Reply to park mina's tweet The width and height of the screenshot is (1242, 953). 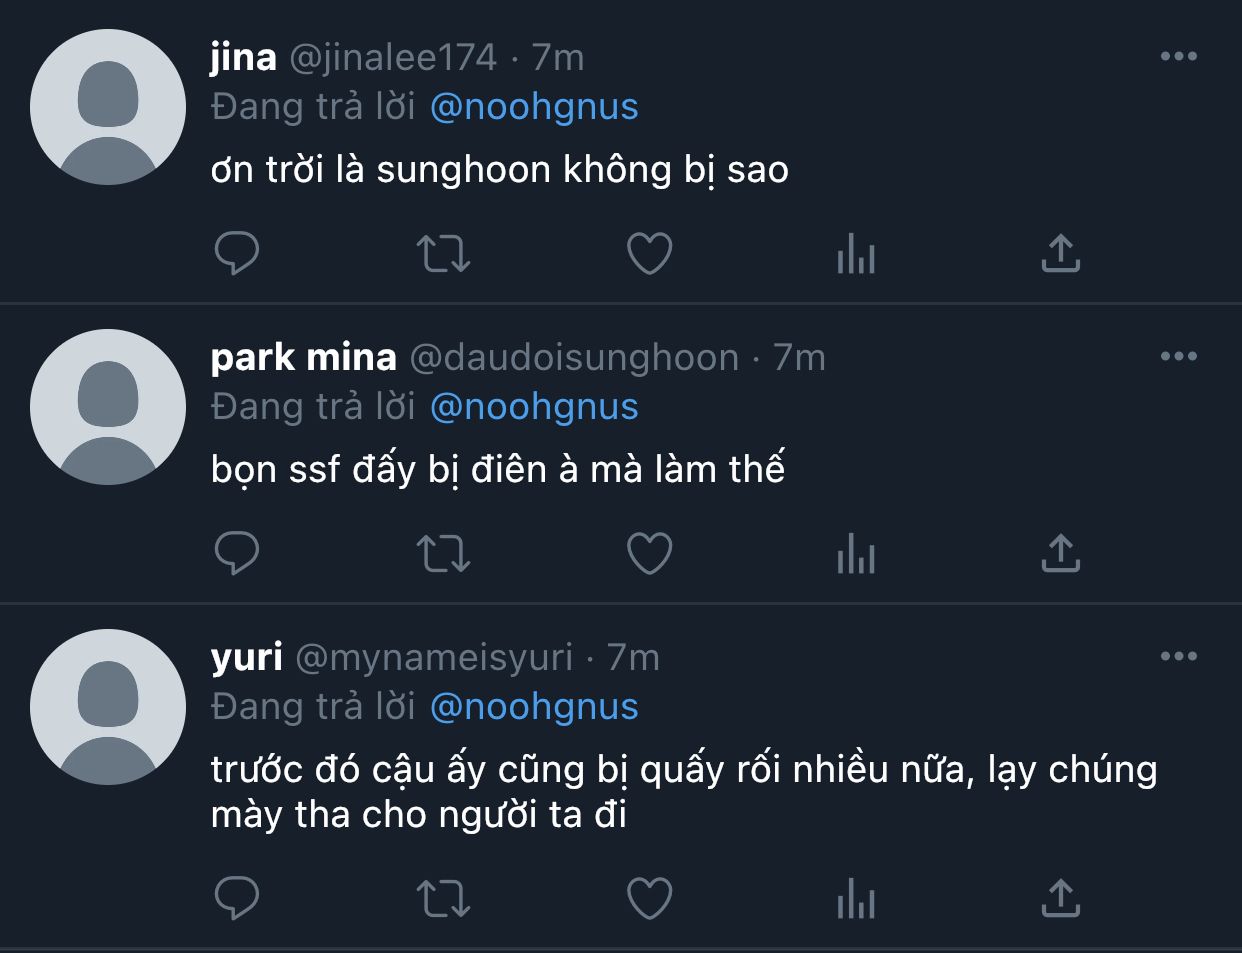(237, 553)
